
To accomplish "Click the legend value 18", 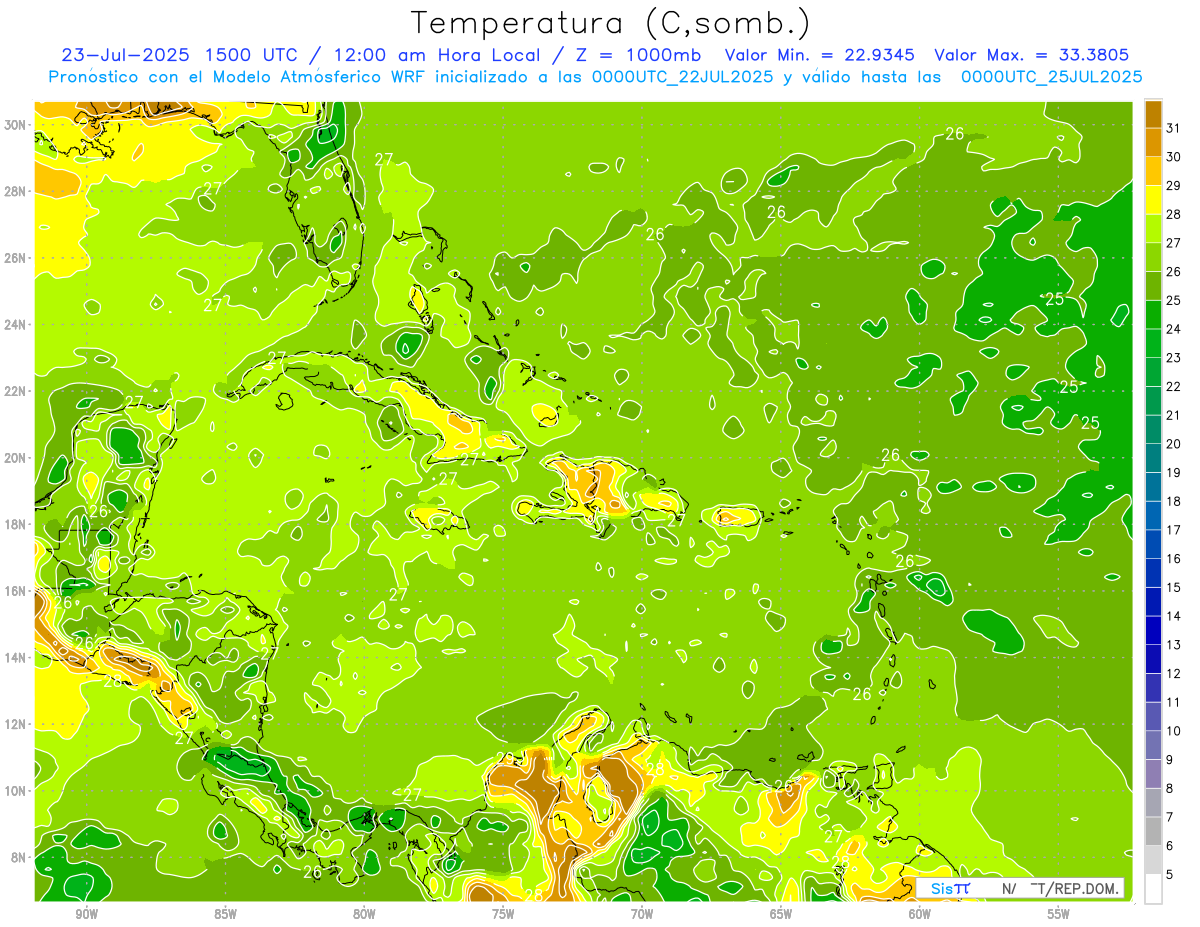I will (1174, 501).
